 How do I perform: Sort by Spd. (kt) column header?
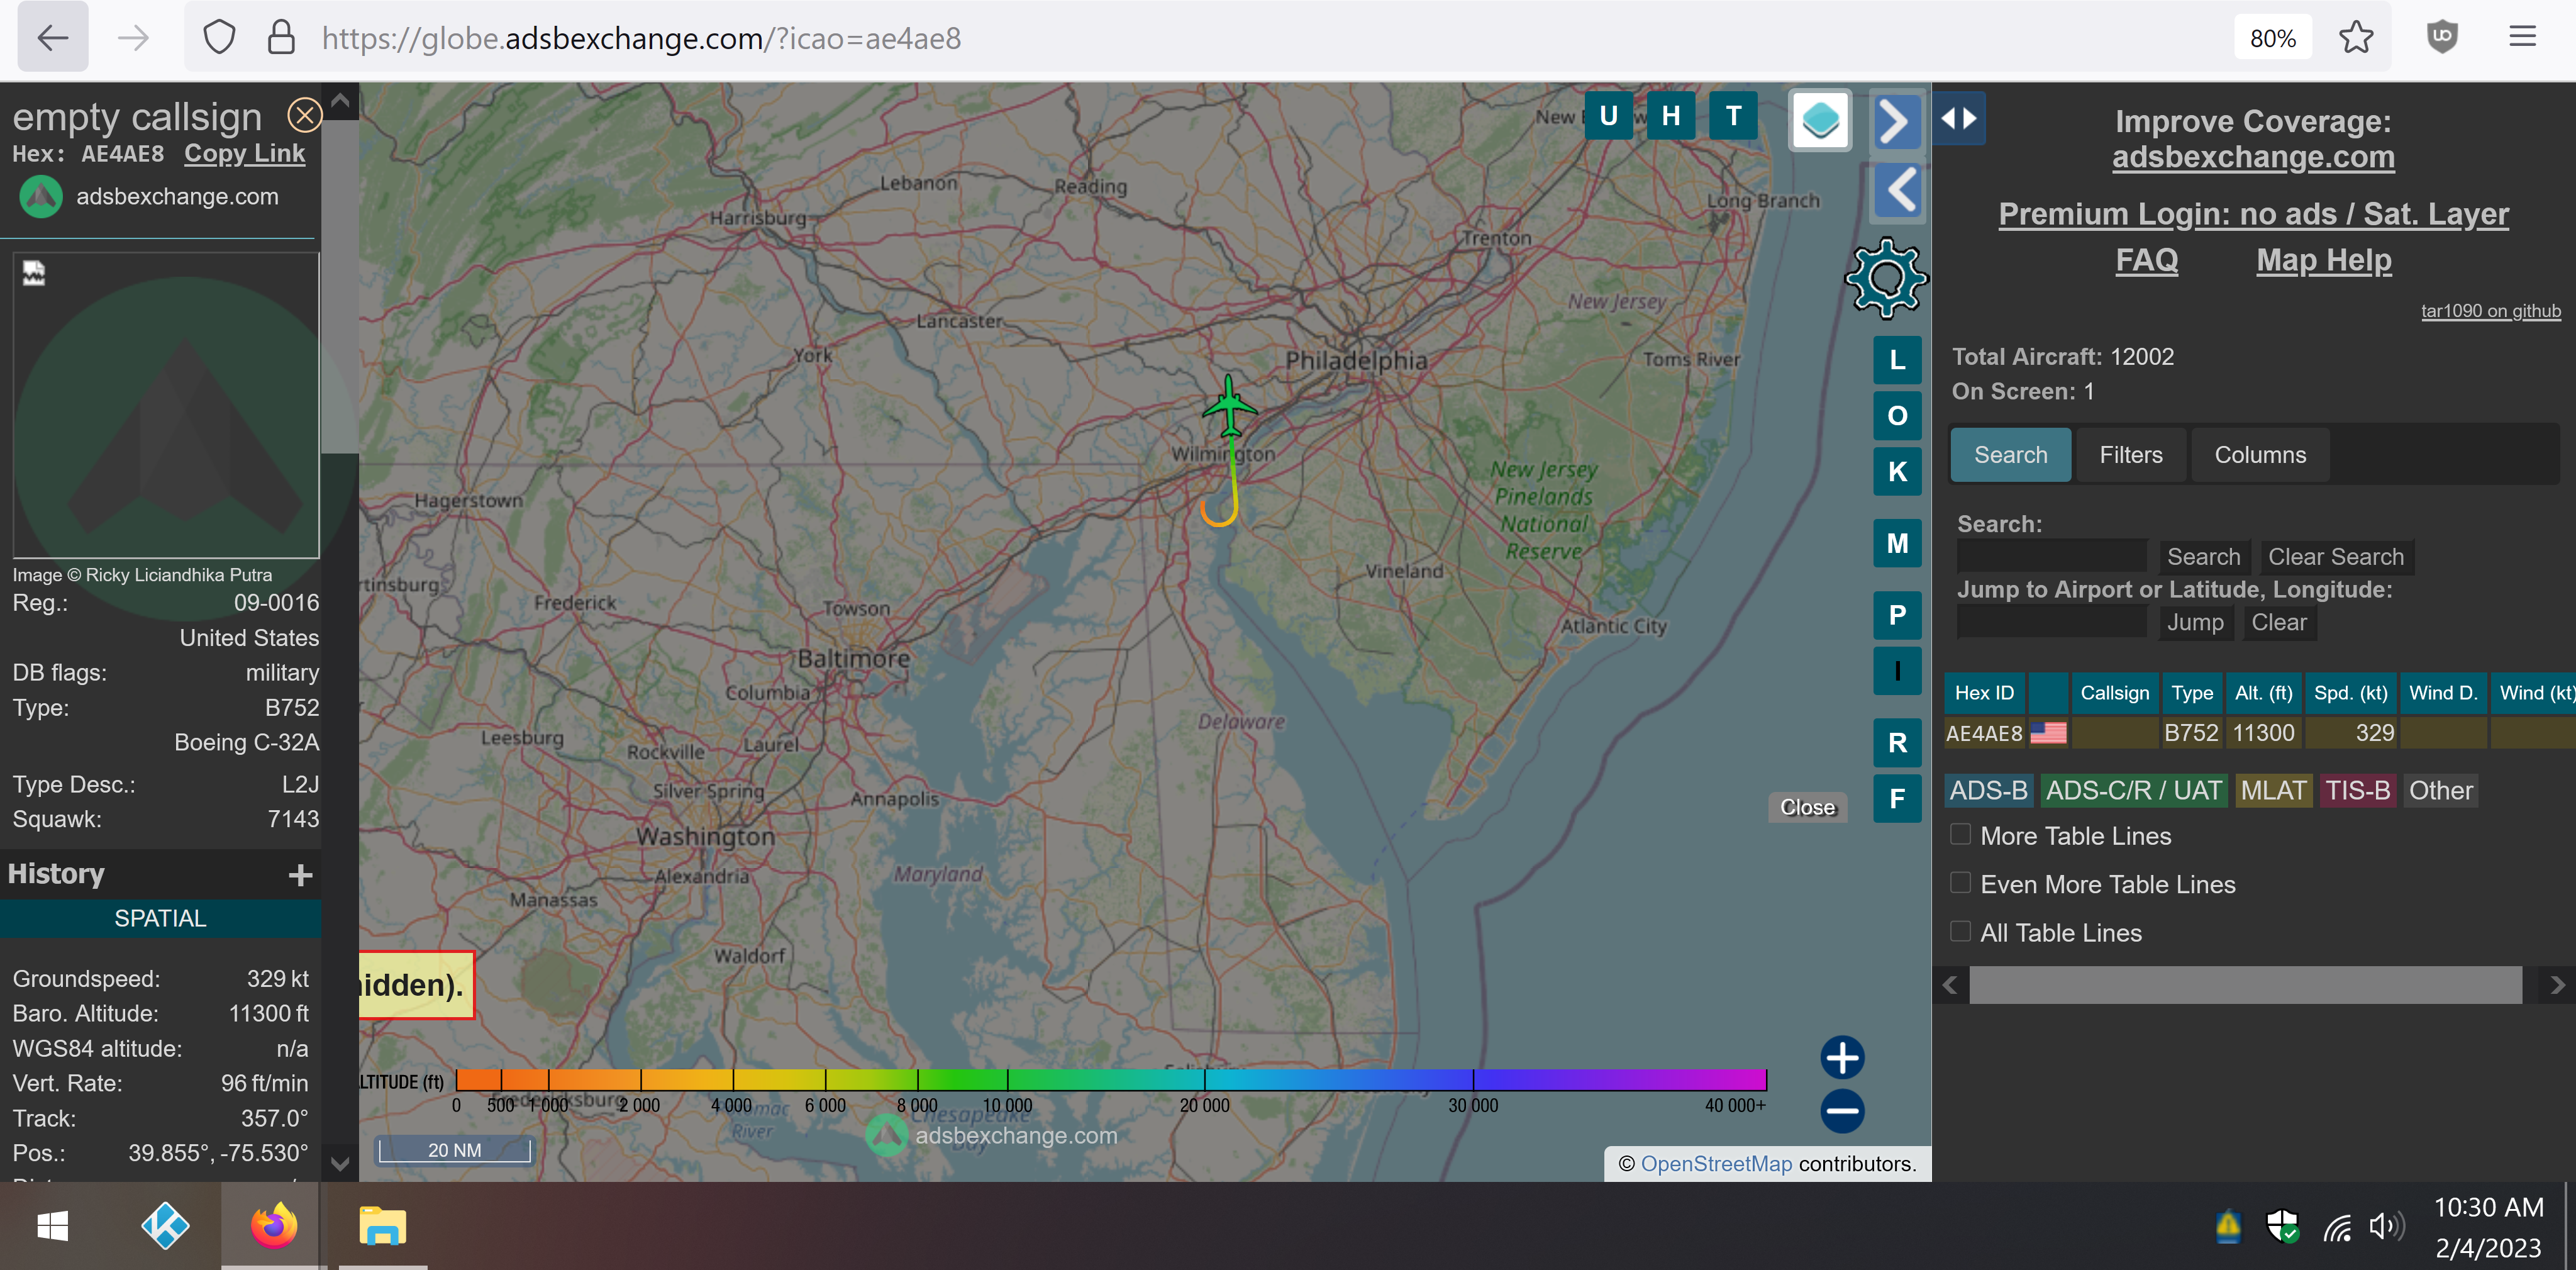click(2350, 693)
